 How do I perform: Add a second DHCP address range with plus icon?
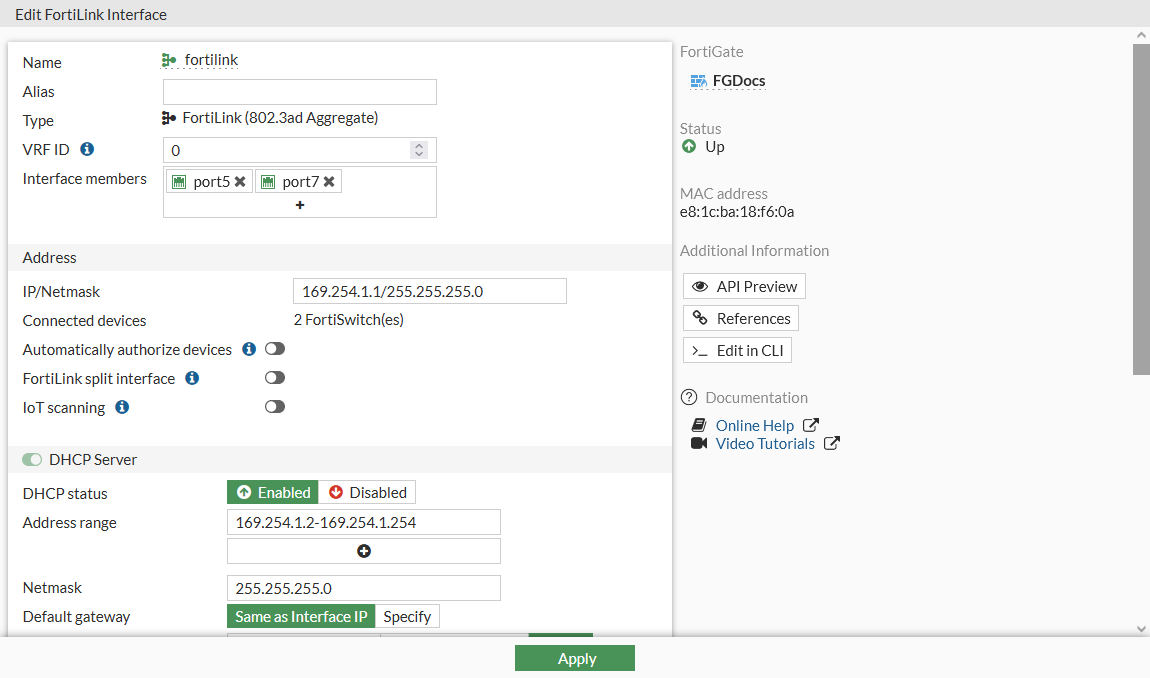[x=363, y=551]
